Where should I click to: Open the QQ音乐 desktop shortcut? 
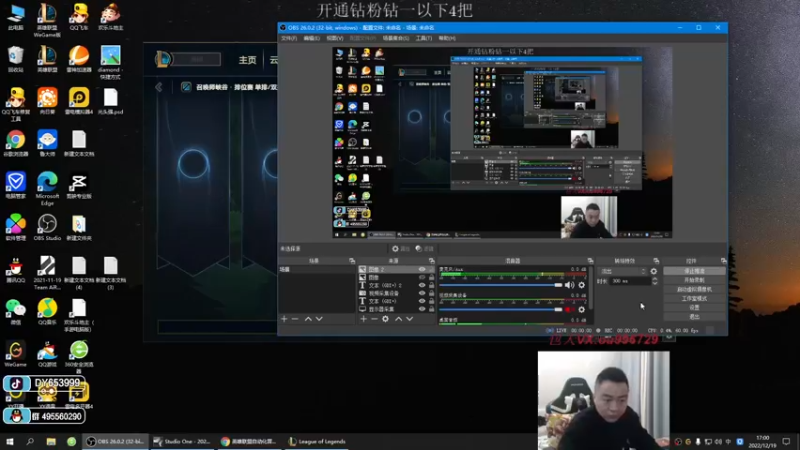pyautogui.click(x=47, y=312)
